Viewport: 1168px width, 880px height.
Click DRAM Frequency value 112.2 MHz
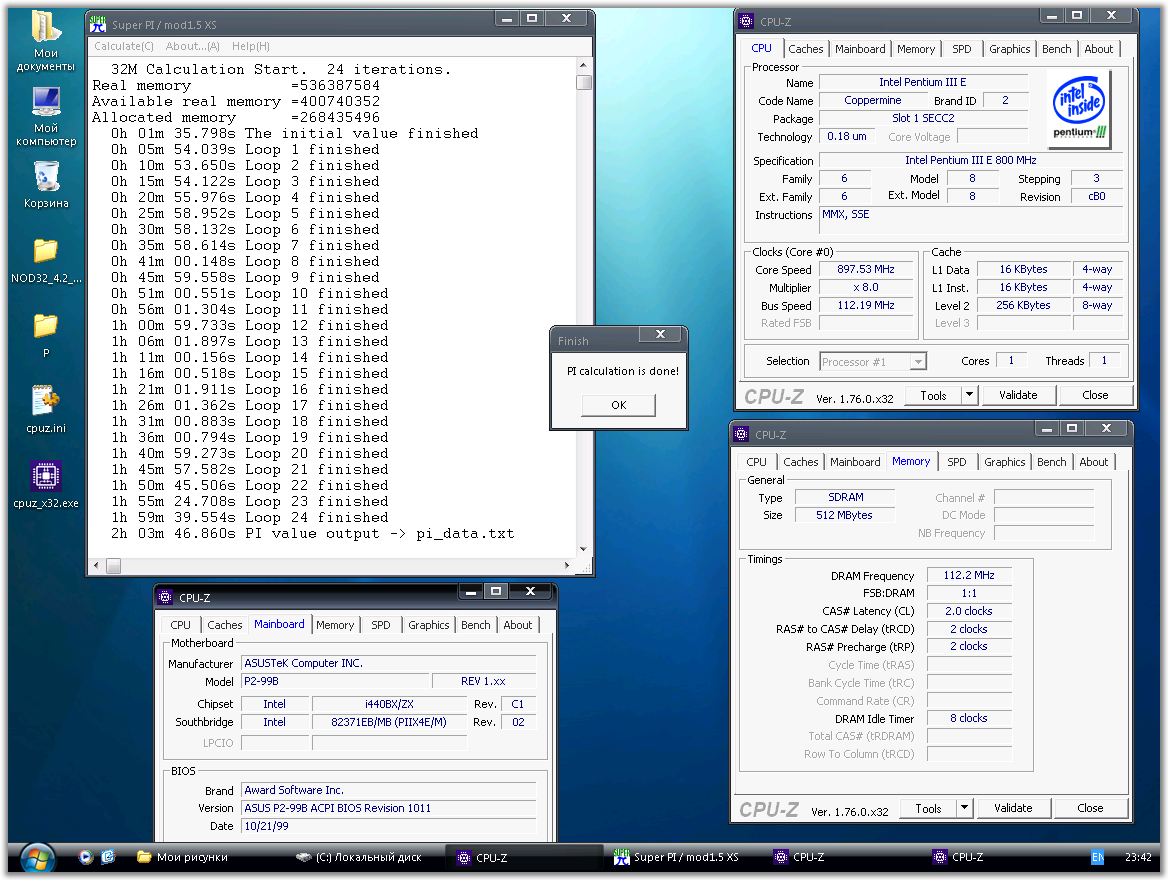(969, 575)
